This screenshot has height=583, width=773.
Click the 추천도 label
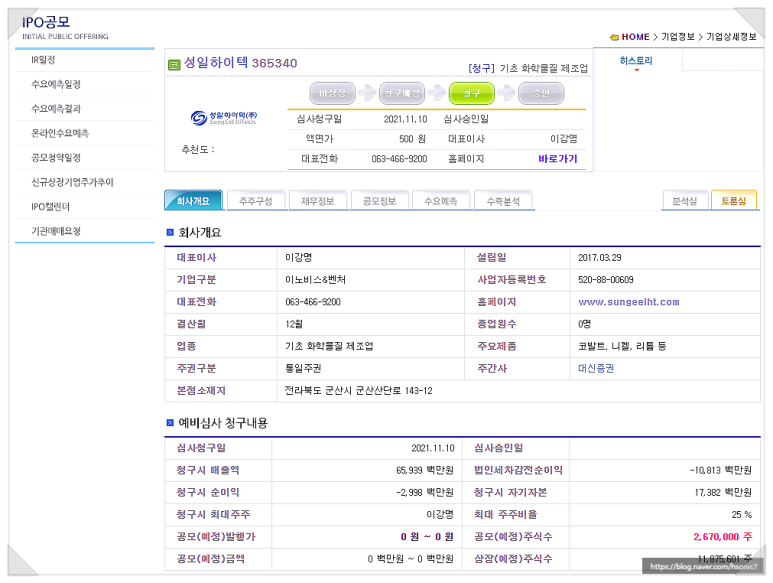[198, 149]
